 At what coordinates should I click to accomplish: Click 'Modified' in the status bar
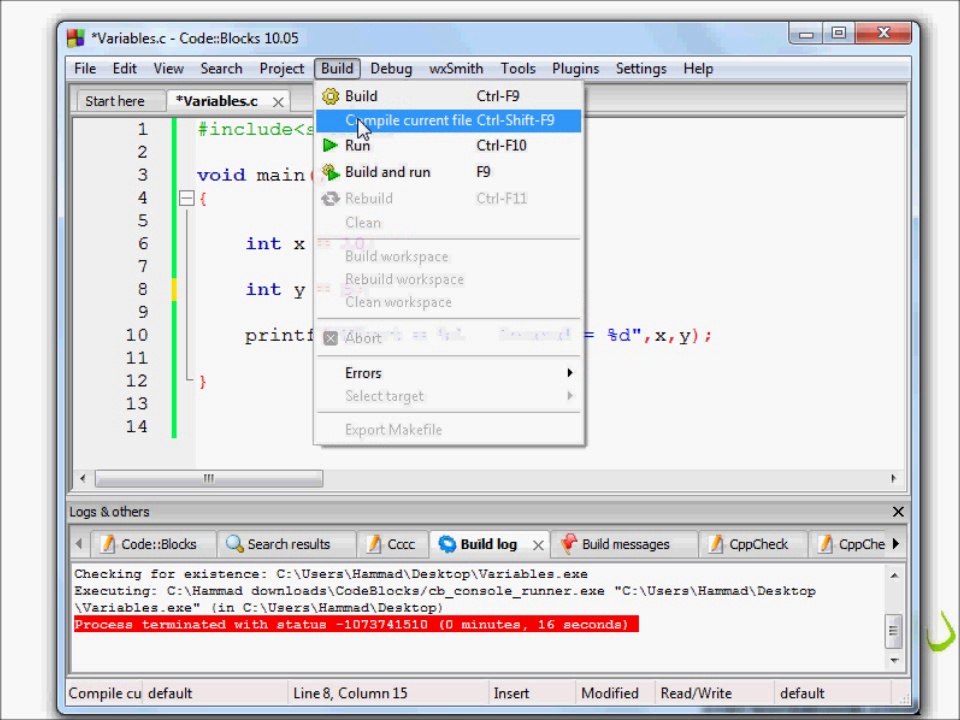coord(610,693)
